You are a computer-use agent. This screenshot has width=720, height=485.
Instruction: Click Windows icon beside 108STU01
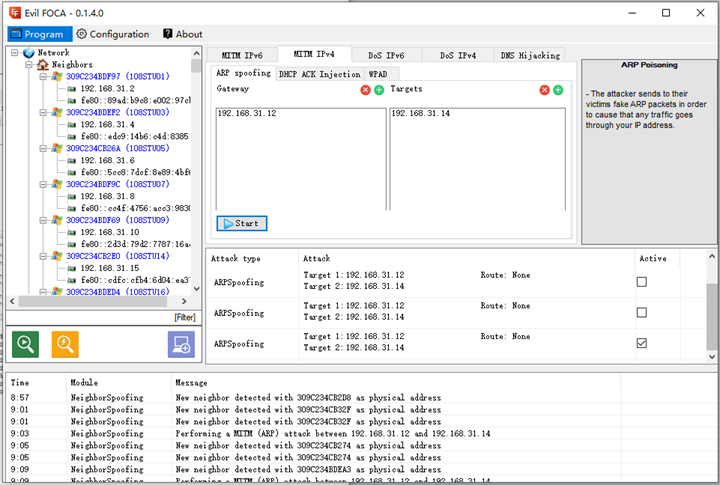point(57,77)
